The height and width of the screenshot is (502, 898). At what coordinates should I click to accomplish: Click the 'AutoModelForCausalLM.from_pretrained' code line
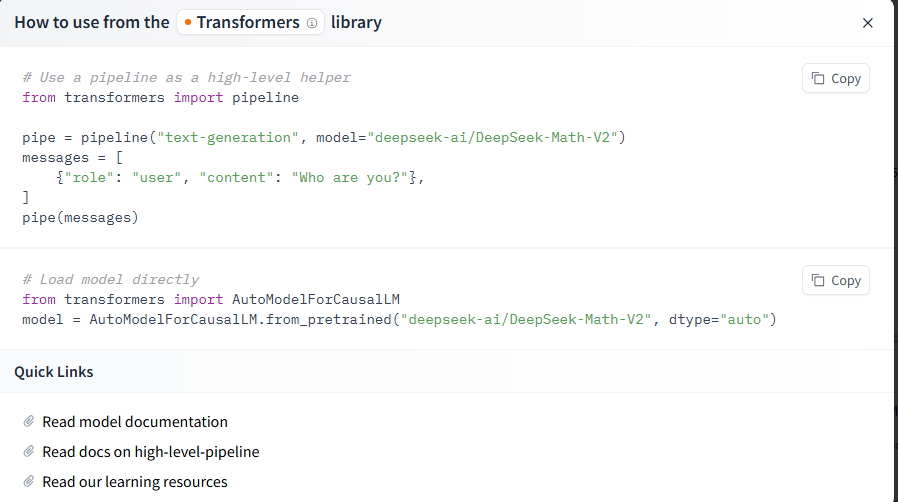pos(399,319)
